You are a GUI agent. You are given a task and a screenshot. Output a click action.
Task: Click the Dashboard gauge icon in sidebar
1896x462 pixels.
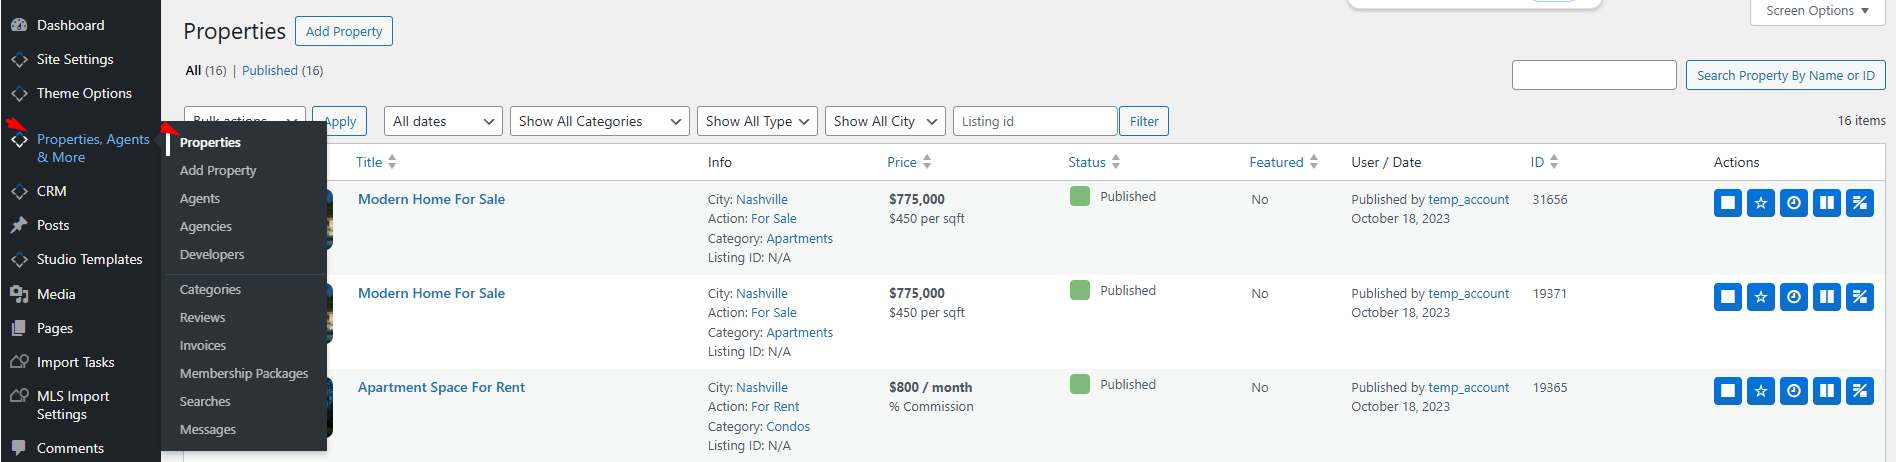19,25
